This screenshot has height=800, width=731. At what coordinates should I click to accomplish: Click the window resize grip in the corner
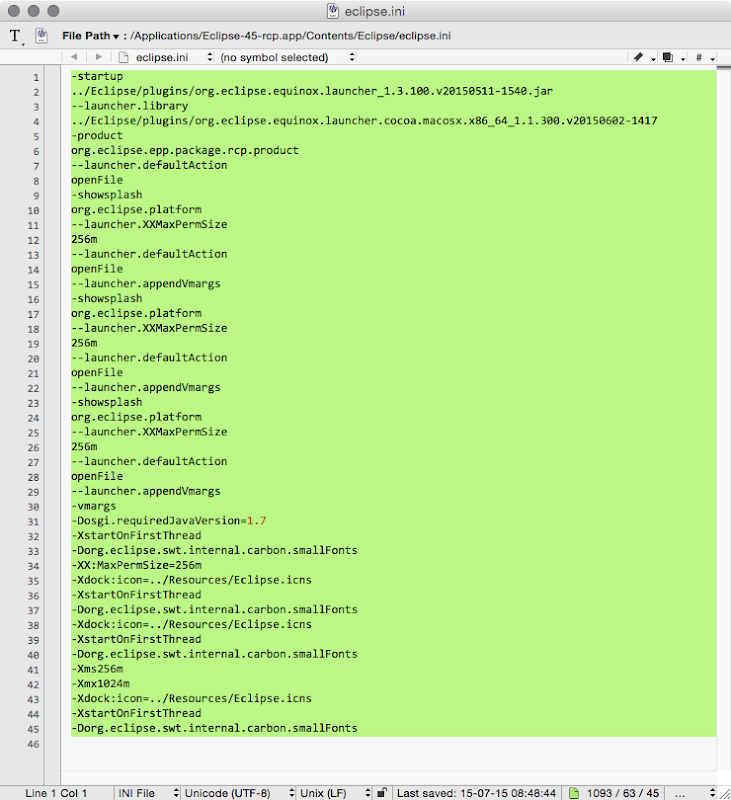coord(724,793)
